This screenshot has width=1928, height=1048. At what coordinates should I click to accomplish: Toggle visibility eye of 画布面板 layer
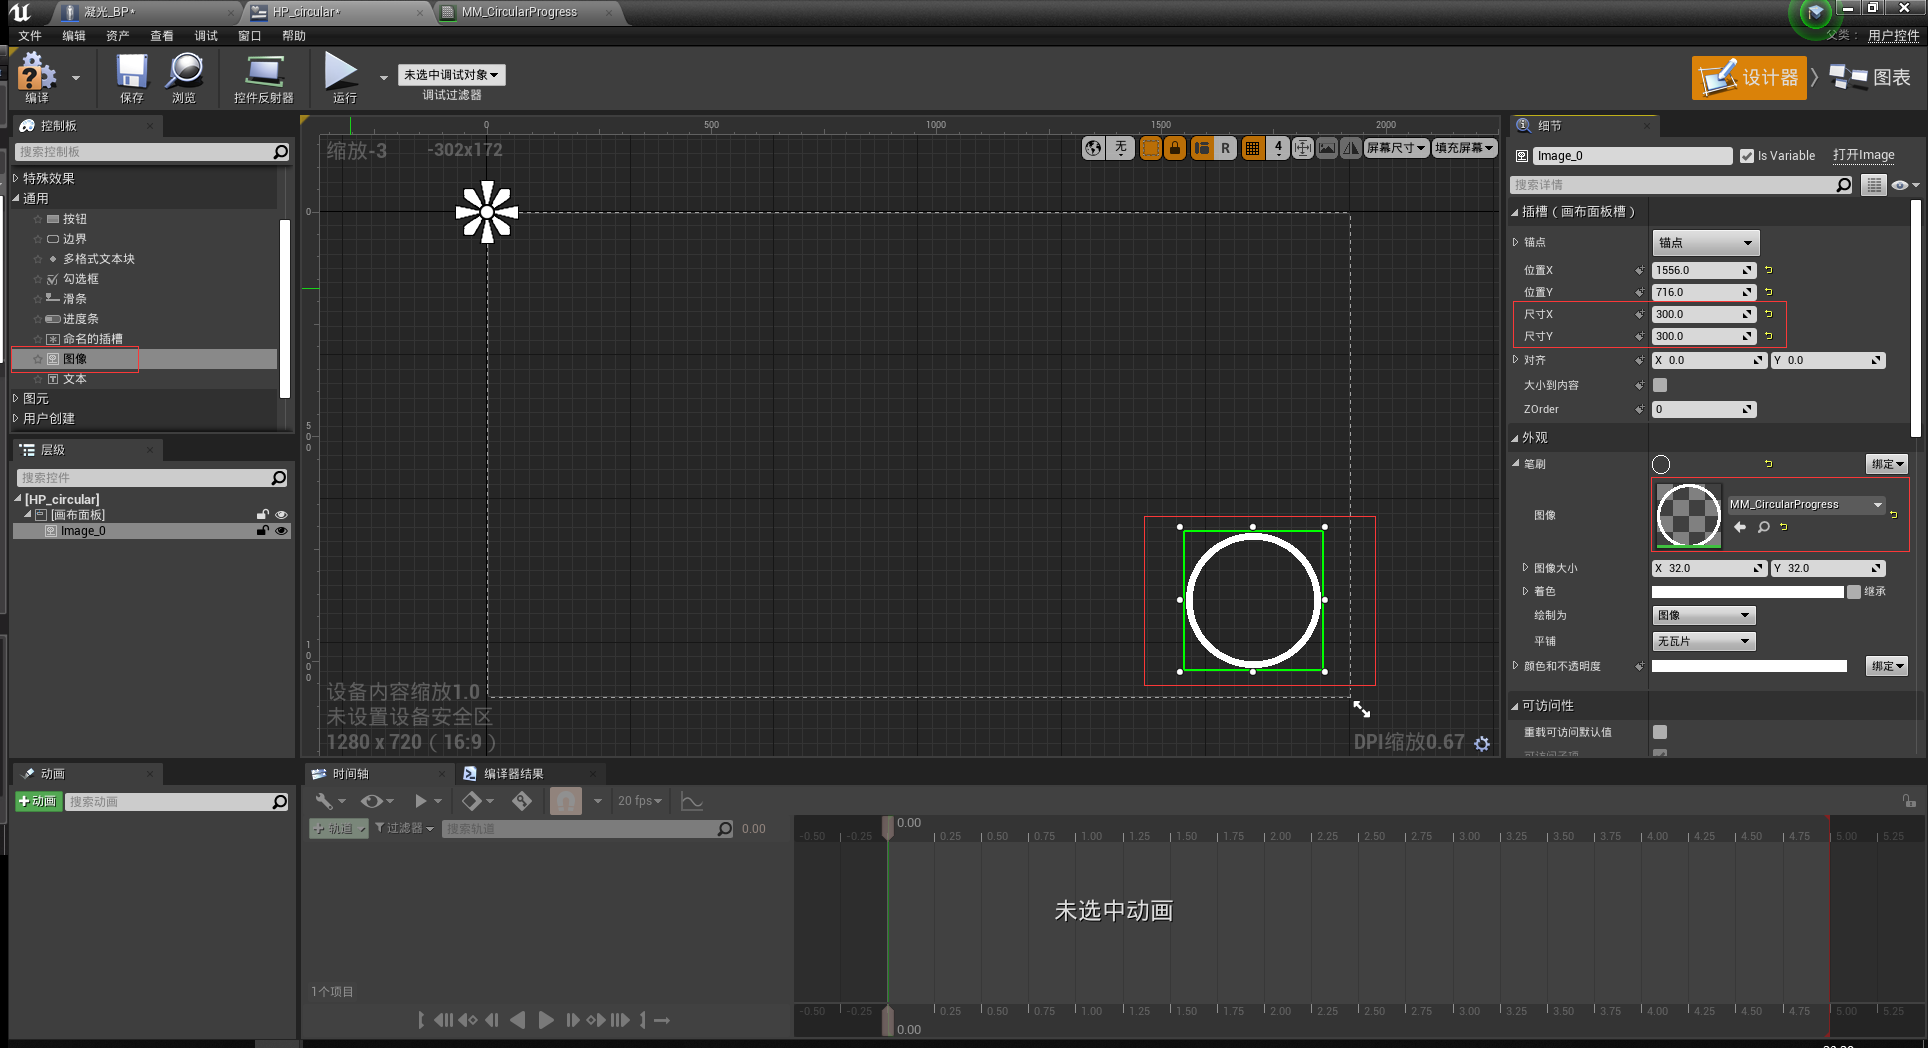click(281, 515)
